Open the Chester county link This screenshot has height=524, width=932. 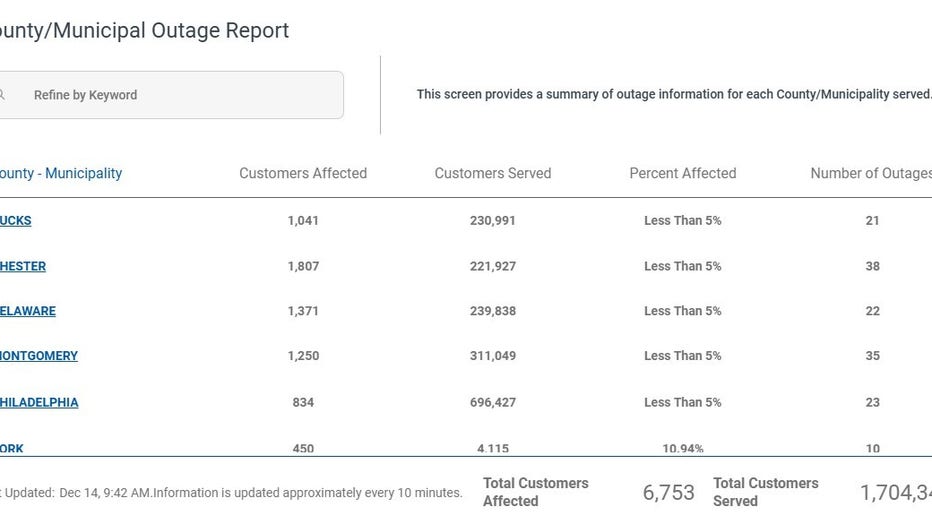tap(23, 266)
